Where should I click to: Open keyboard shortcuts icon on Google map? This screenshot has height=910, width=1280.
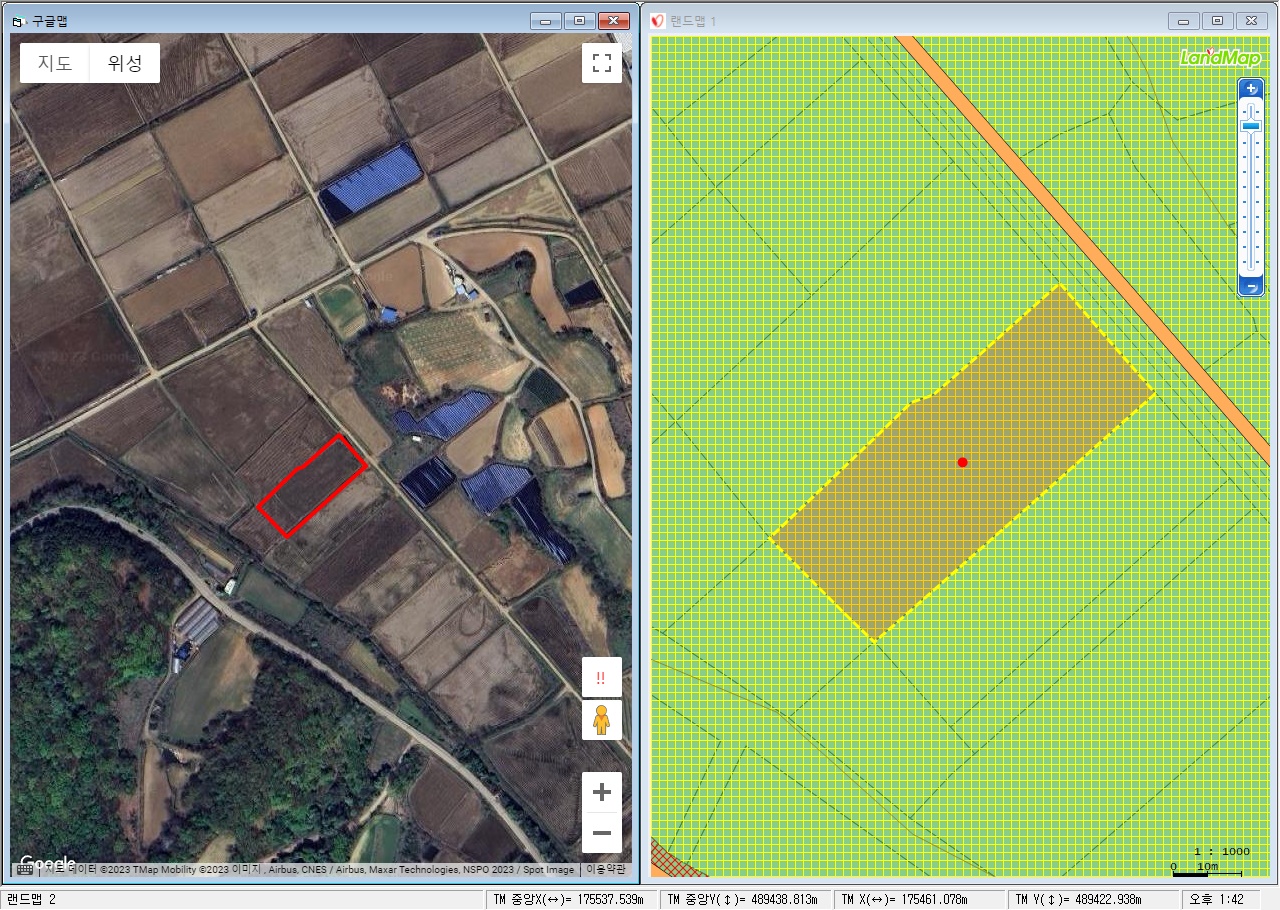tap(25, 870)
